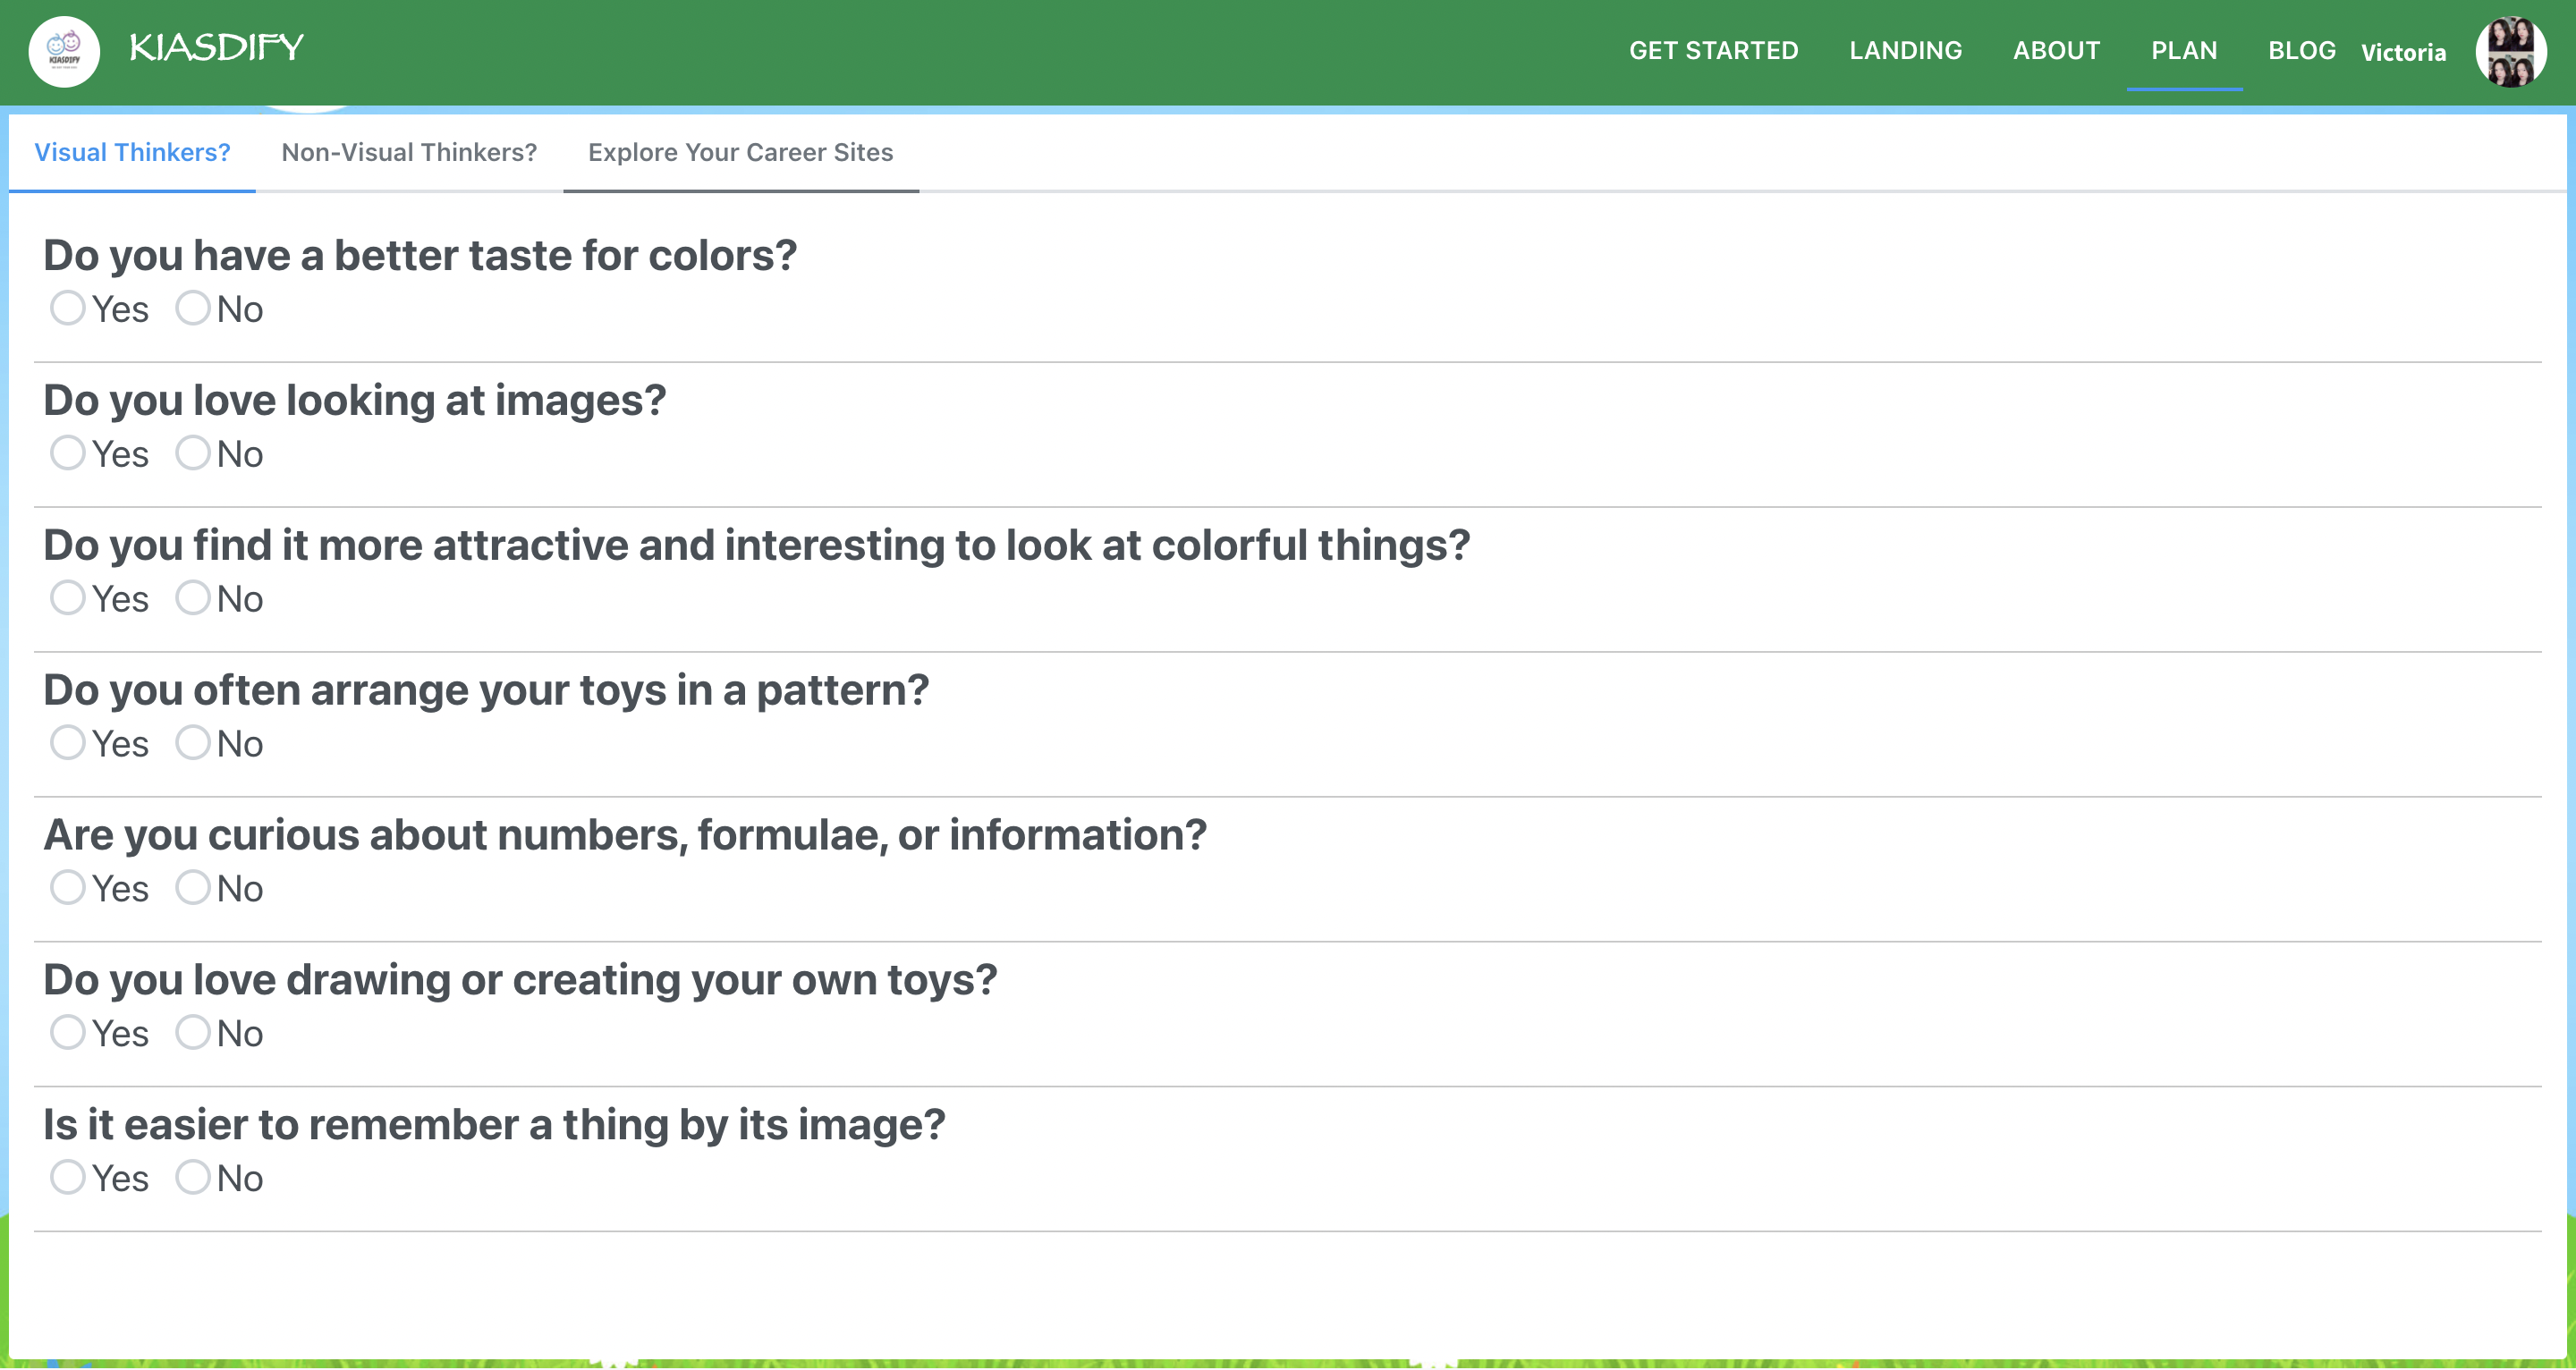
Task: Select Yes for colorful things question
Action: coord(67,598)
